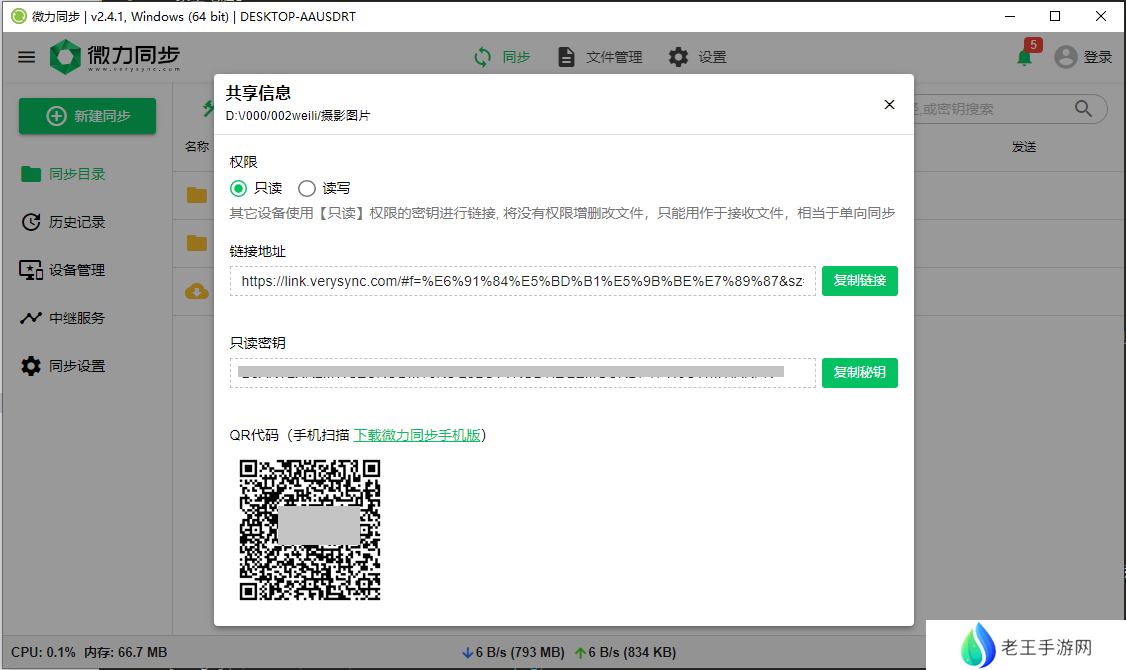Click the hamburger menu icon

26,57
